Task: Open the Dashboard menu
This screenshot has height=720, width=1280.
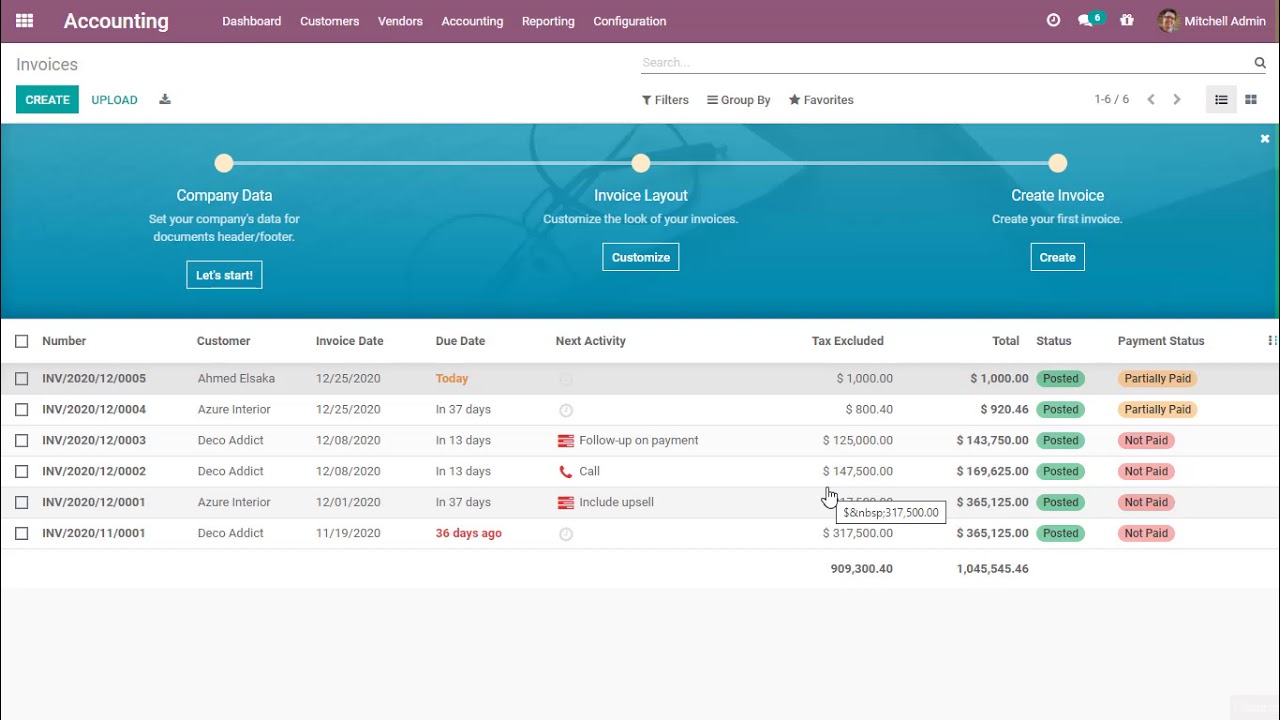Action: coord(251,20)
